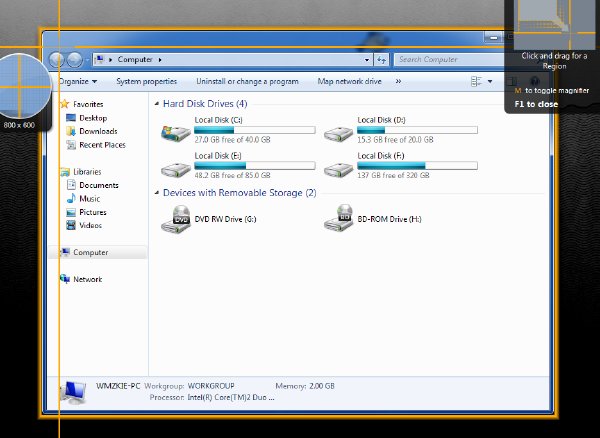Show more toolbar commands chevron
This screenshot has width=600, height=438.
[398, 81]
